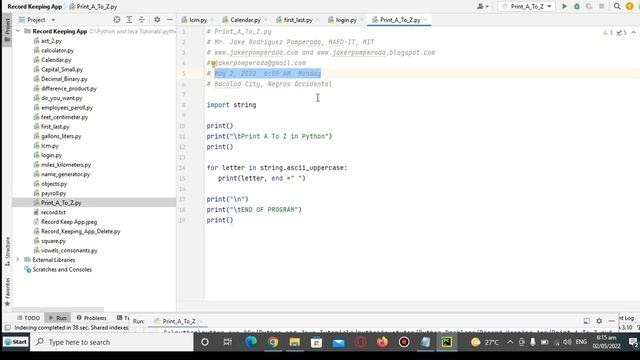Click the print("\tEND OF PROGRAM") code line
Image resolution: width=640 pixels, height=360 pixels.
[x=254, y=209]
